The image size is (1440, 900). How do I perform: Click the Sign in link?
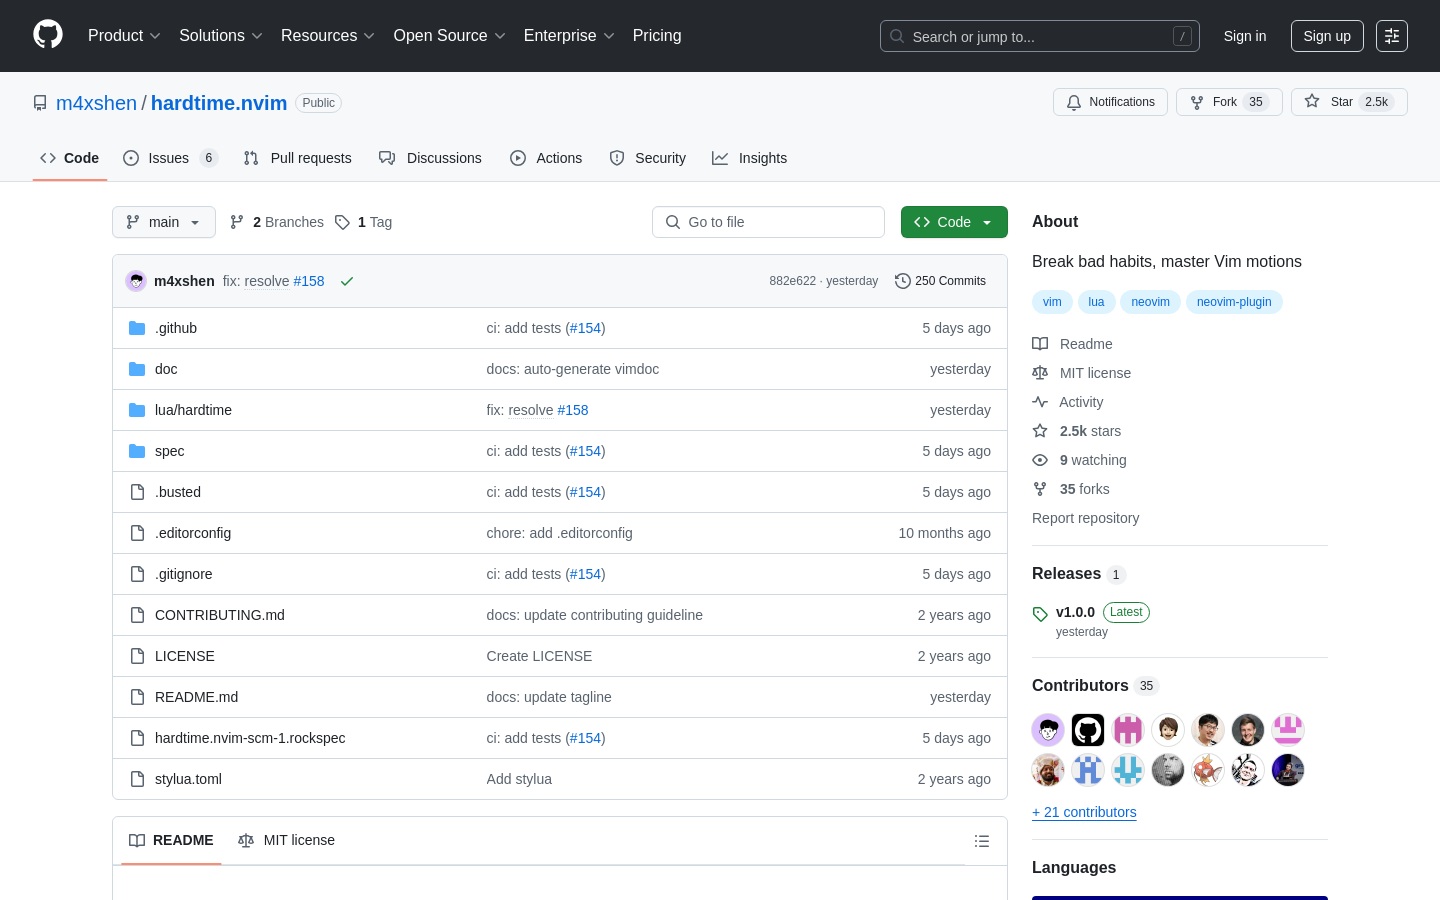1245,36
